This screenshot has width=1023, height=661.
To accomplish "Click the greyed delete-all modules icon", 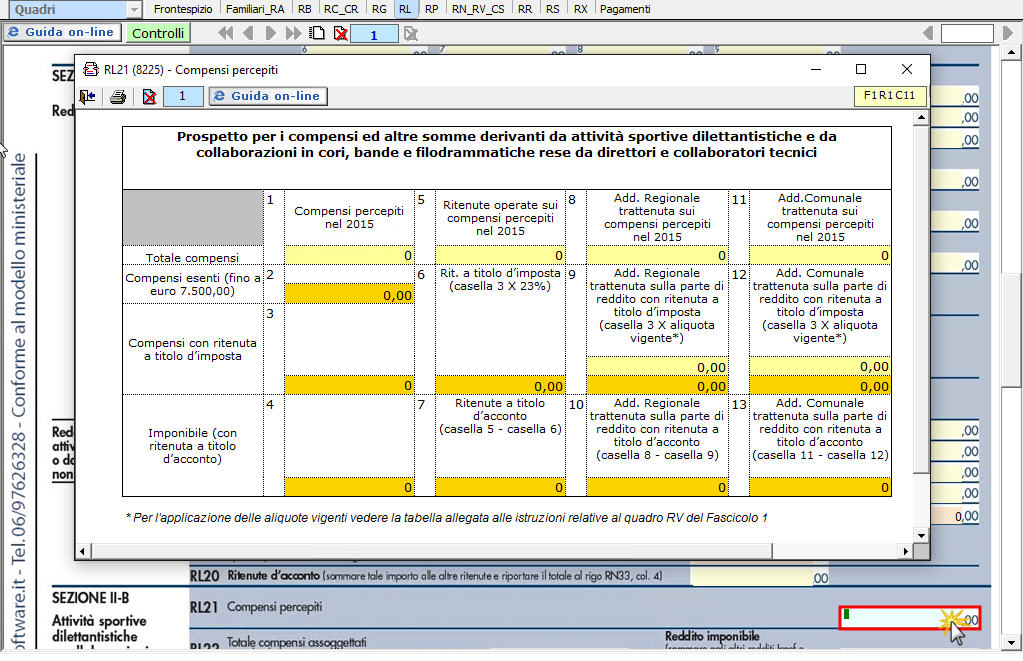I will point(410,33).
